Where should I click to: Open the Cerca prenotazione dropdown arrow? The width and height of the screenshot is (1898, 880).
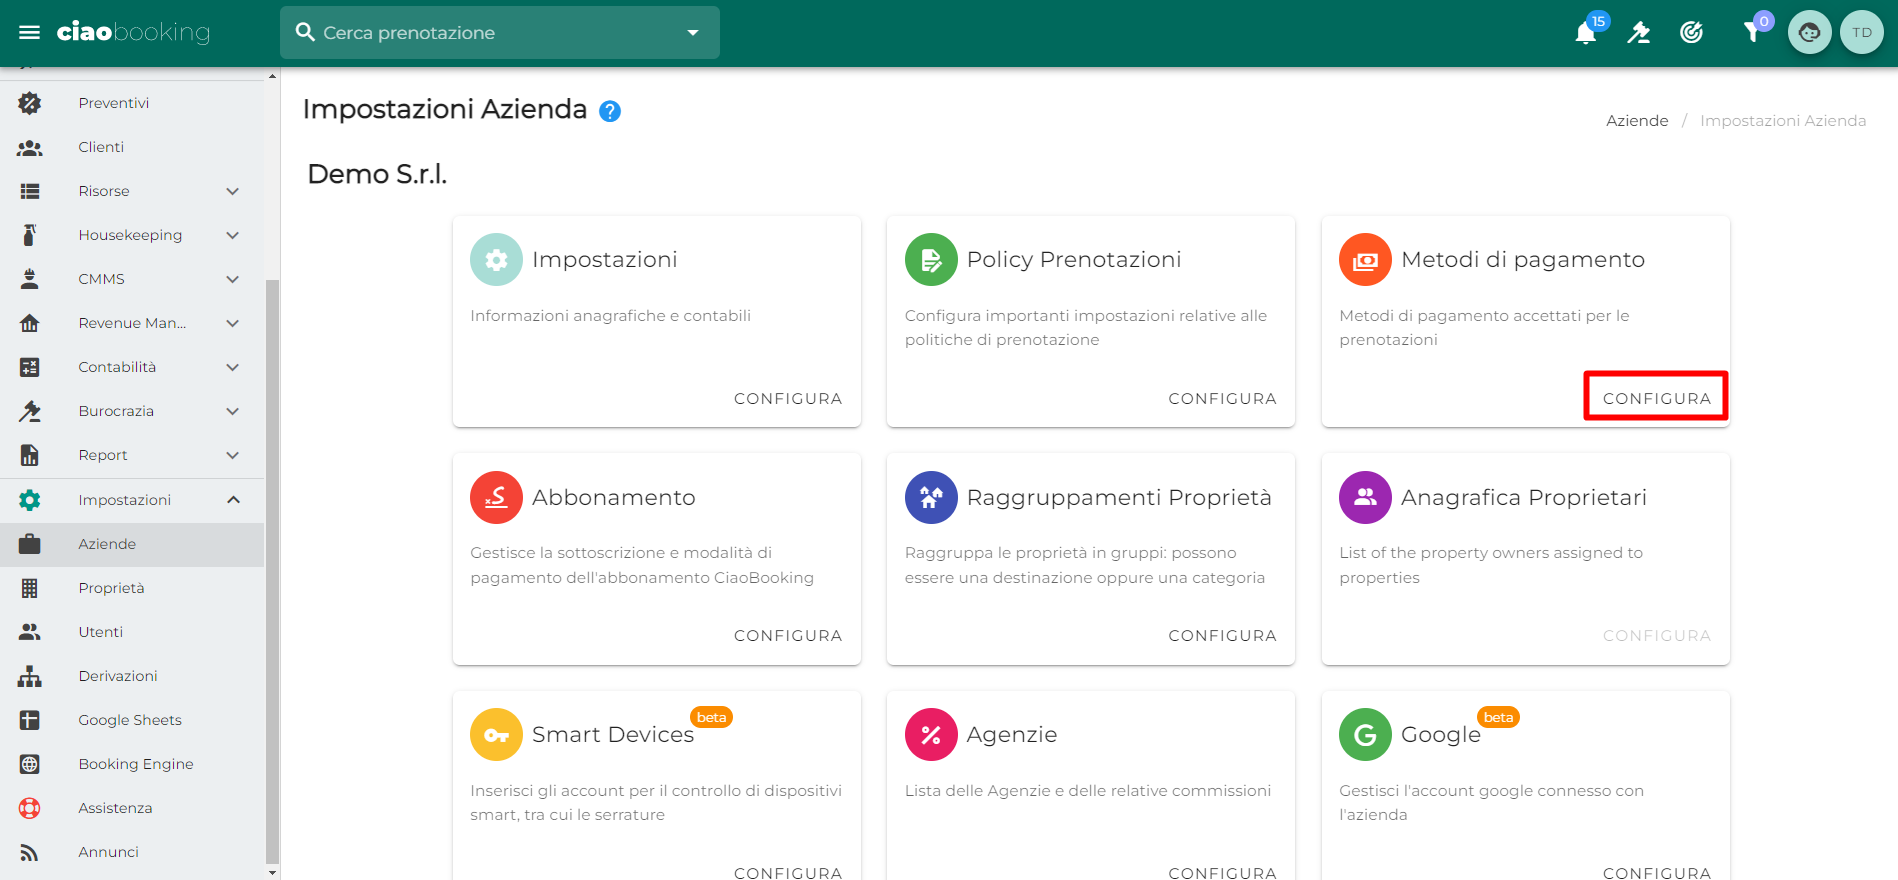coord(693,33)
